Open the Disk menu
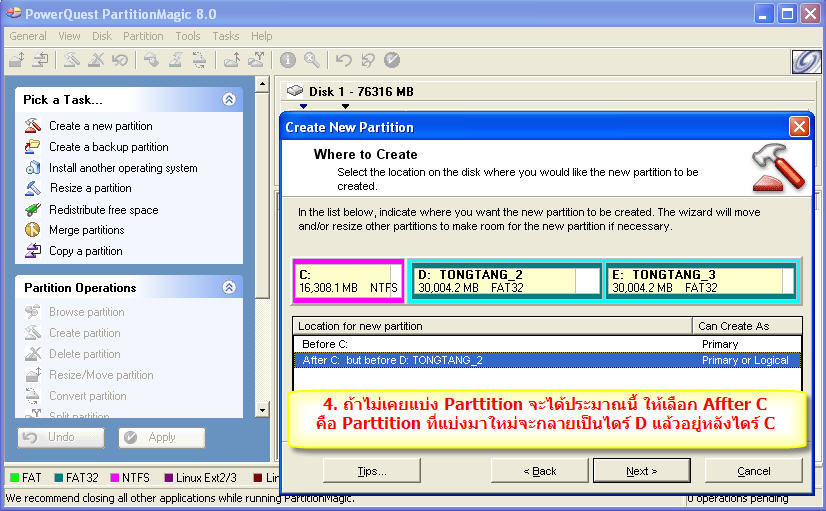This screenshot has width=826, height=511. click(102, 36)
